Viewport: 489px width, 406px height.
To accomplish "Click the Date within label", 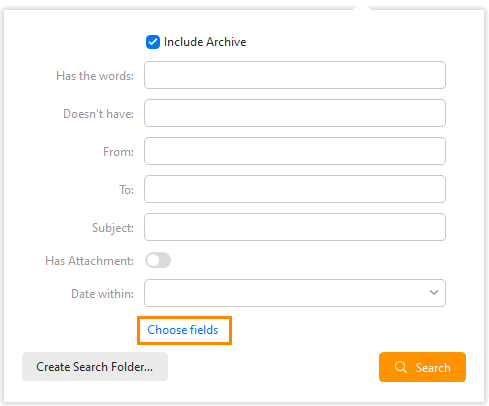I will tap(103, 294).
